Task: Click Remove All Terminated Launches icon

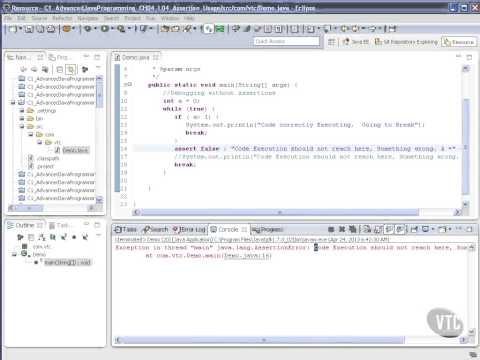Action: (x=352, y=229)
